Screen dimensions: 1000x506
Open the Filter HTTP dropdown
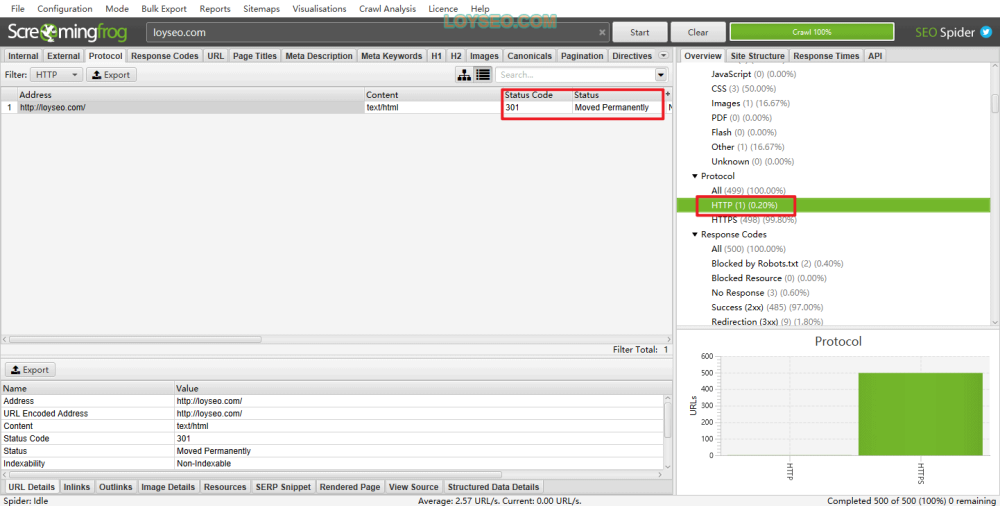[56, 75]
